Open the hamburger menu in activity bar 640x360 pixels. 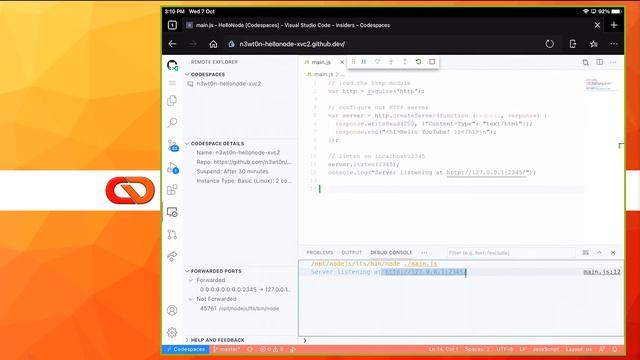(172, 83)
